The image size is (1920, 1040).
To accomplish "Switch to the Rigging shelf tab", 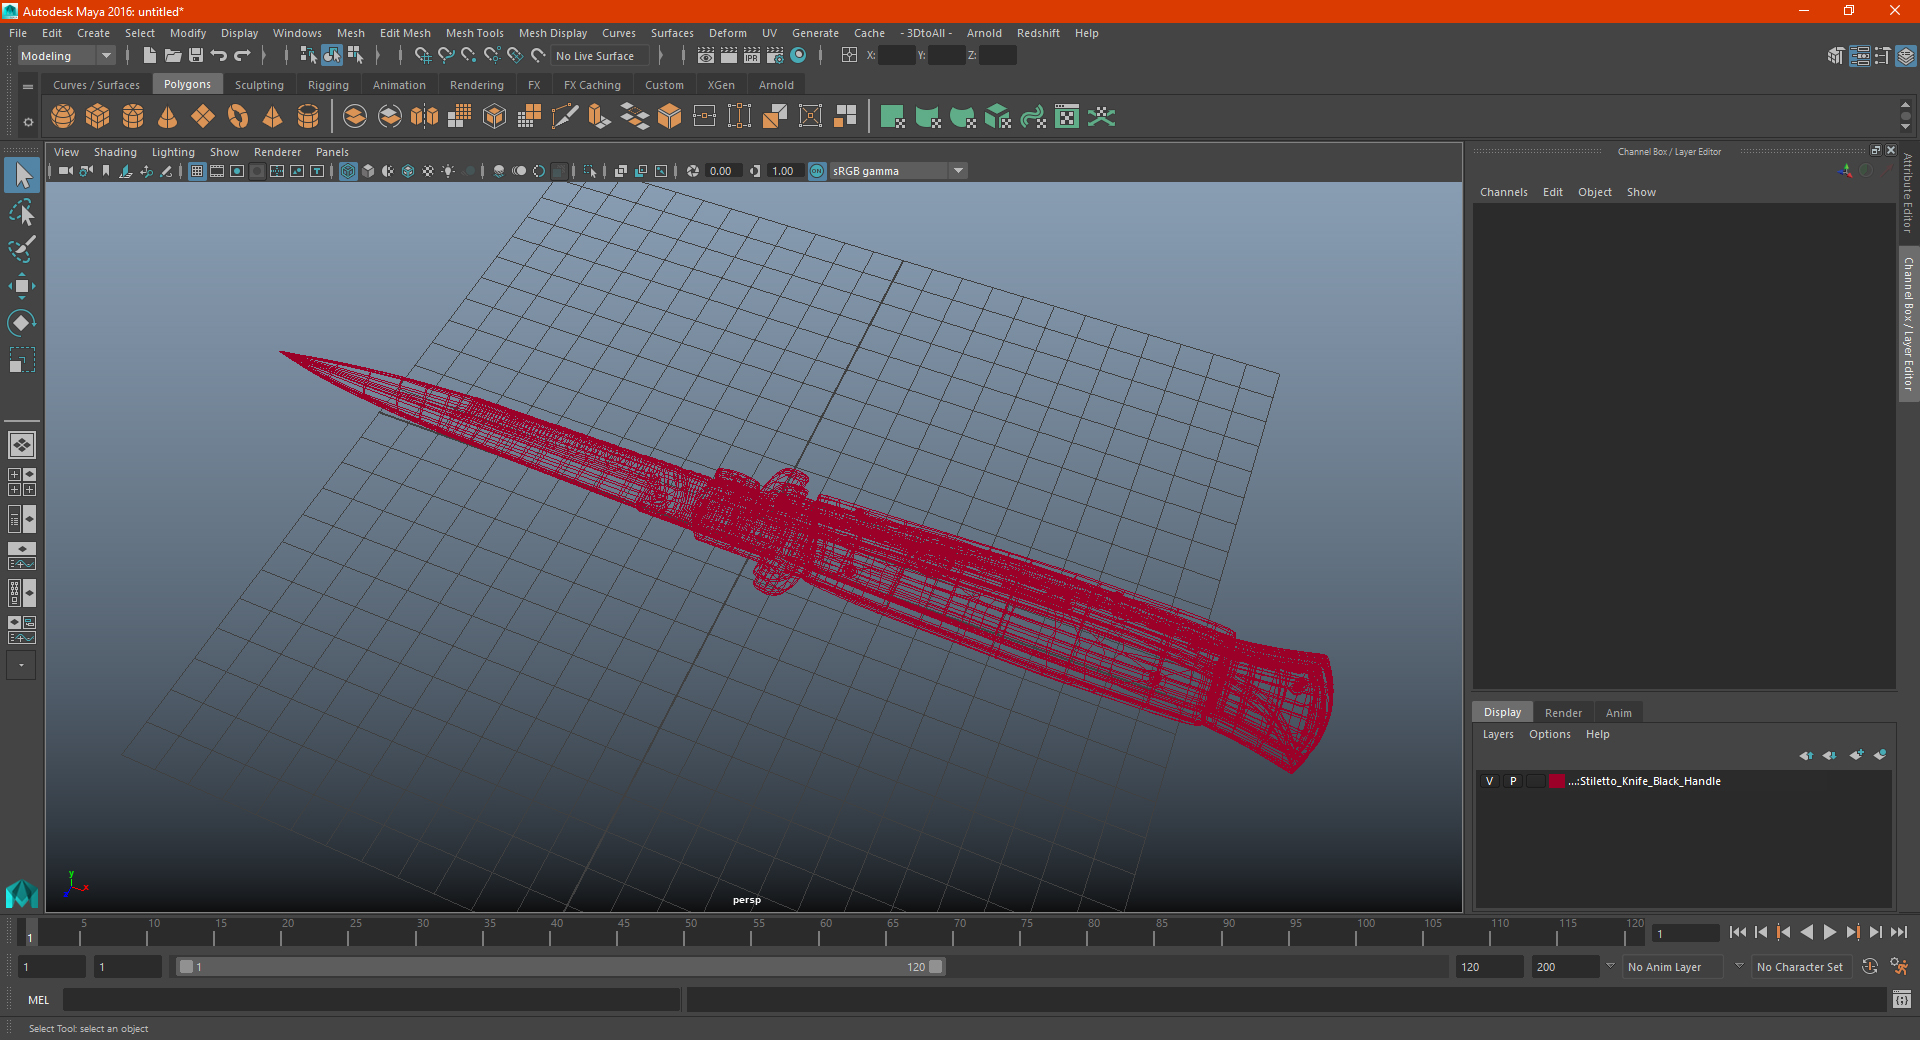I will tap(328, 85).
